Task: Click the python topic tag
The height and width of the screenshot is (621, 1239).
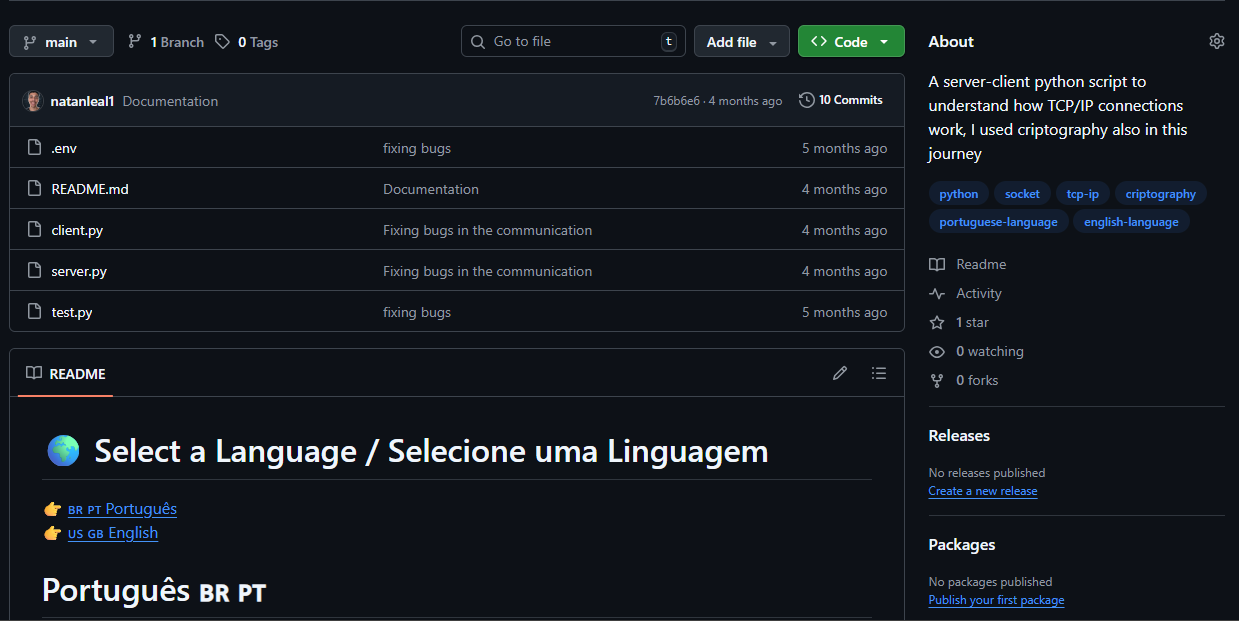Action: 958,194
